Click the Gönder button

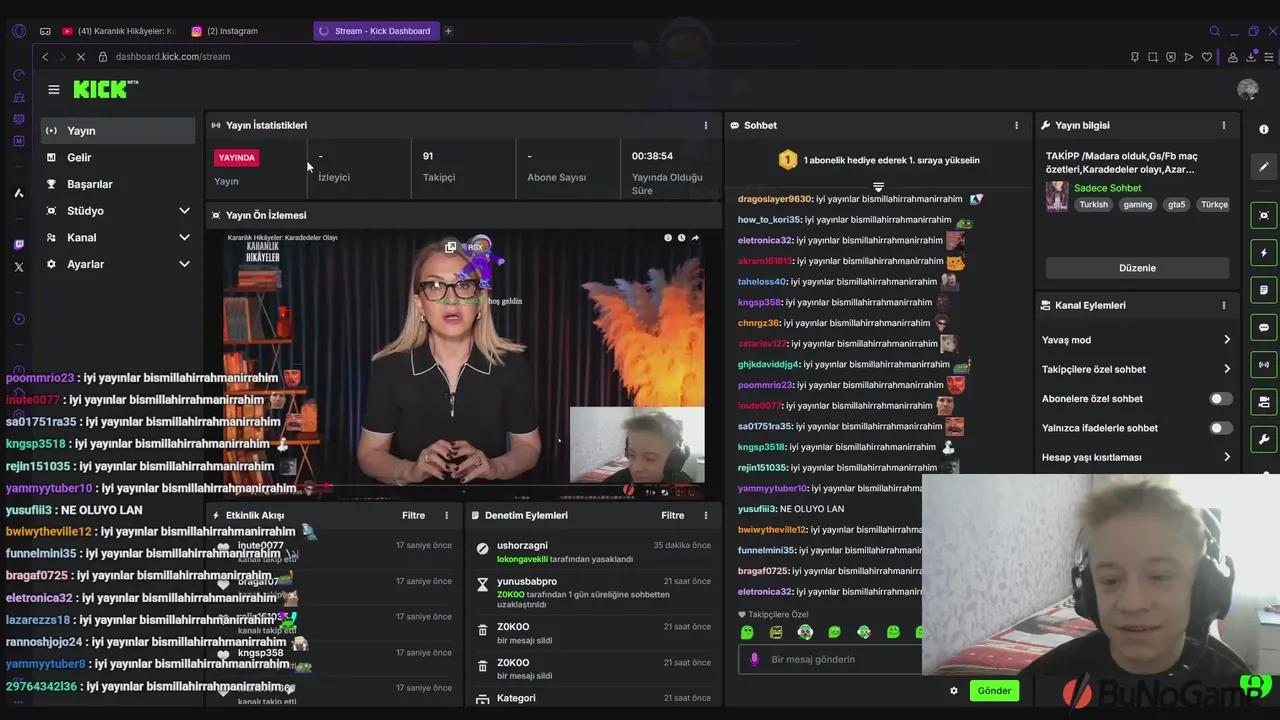point(994,691)
